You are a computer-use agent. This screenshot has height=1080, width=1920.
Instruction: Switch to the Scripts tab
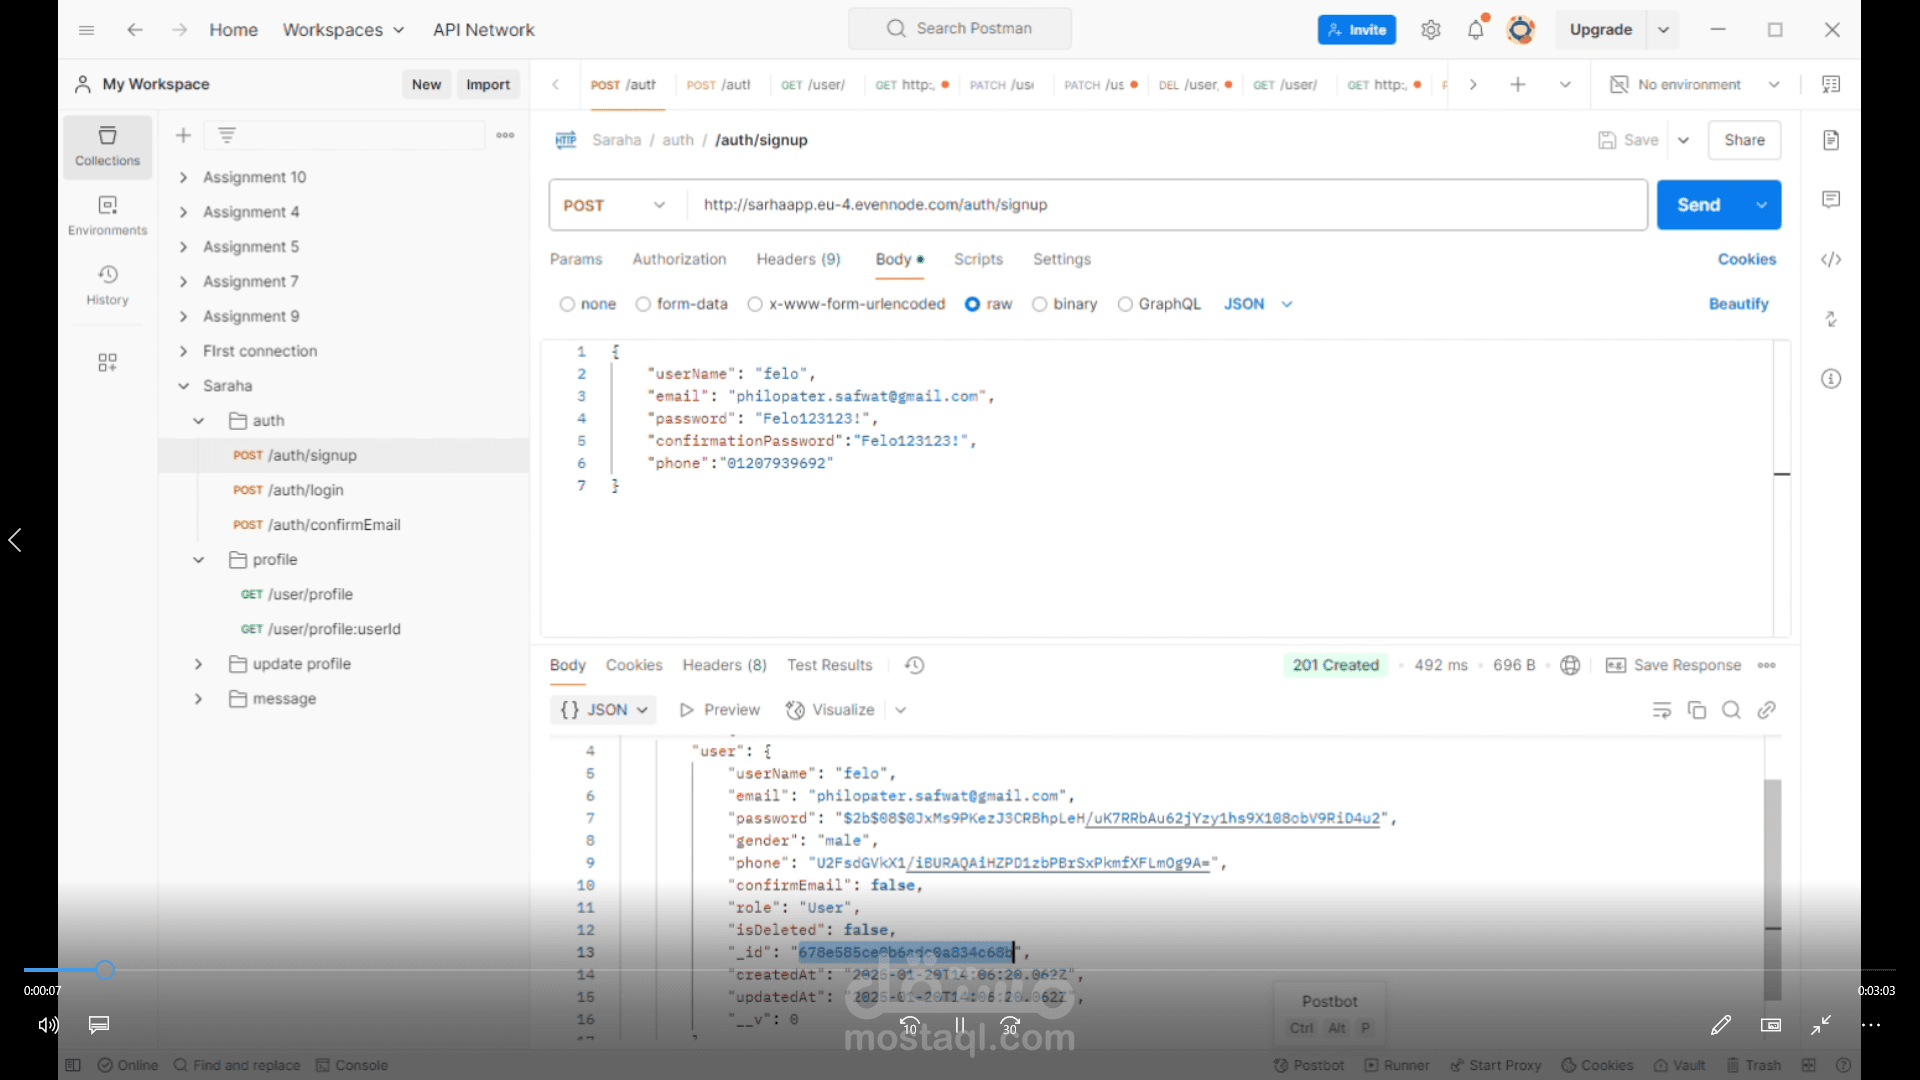click(978, 259)
